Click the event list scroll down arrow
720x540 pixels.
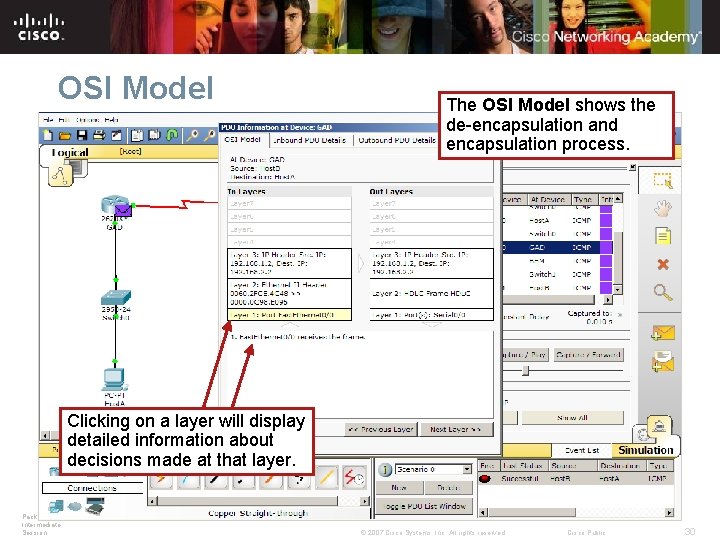[x=618, y=290]
